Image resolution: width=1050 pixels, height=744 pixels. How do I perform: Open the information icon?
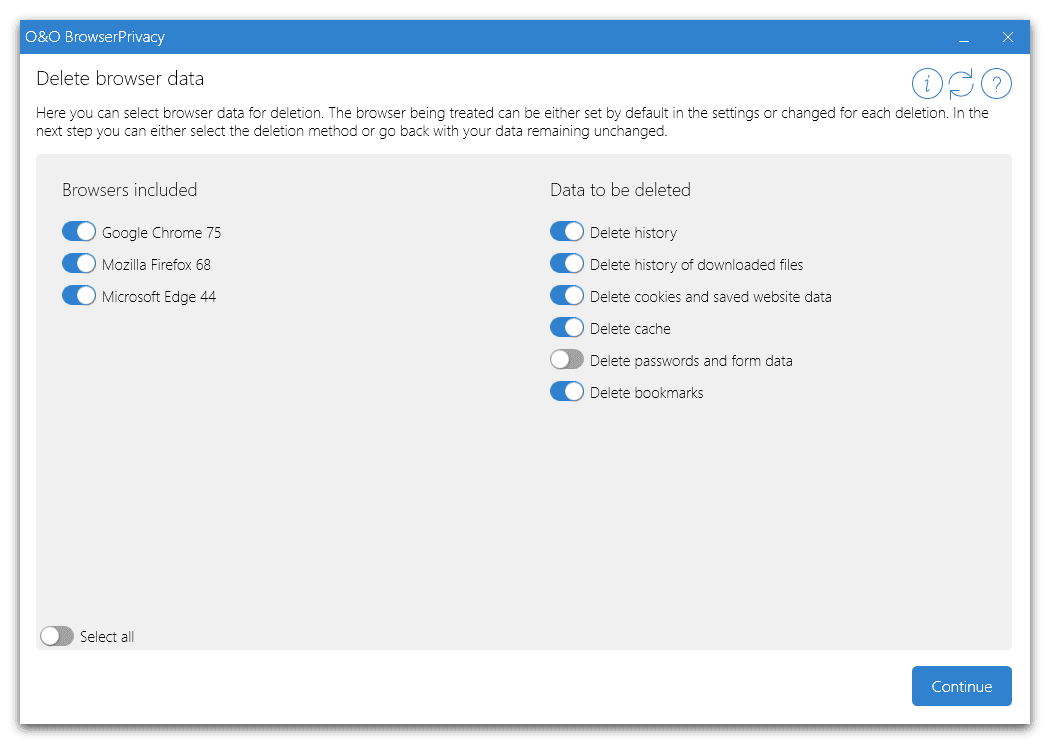(927, 84)
